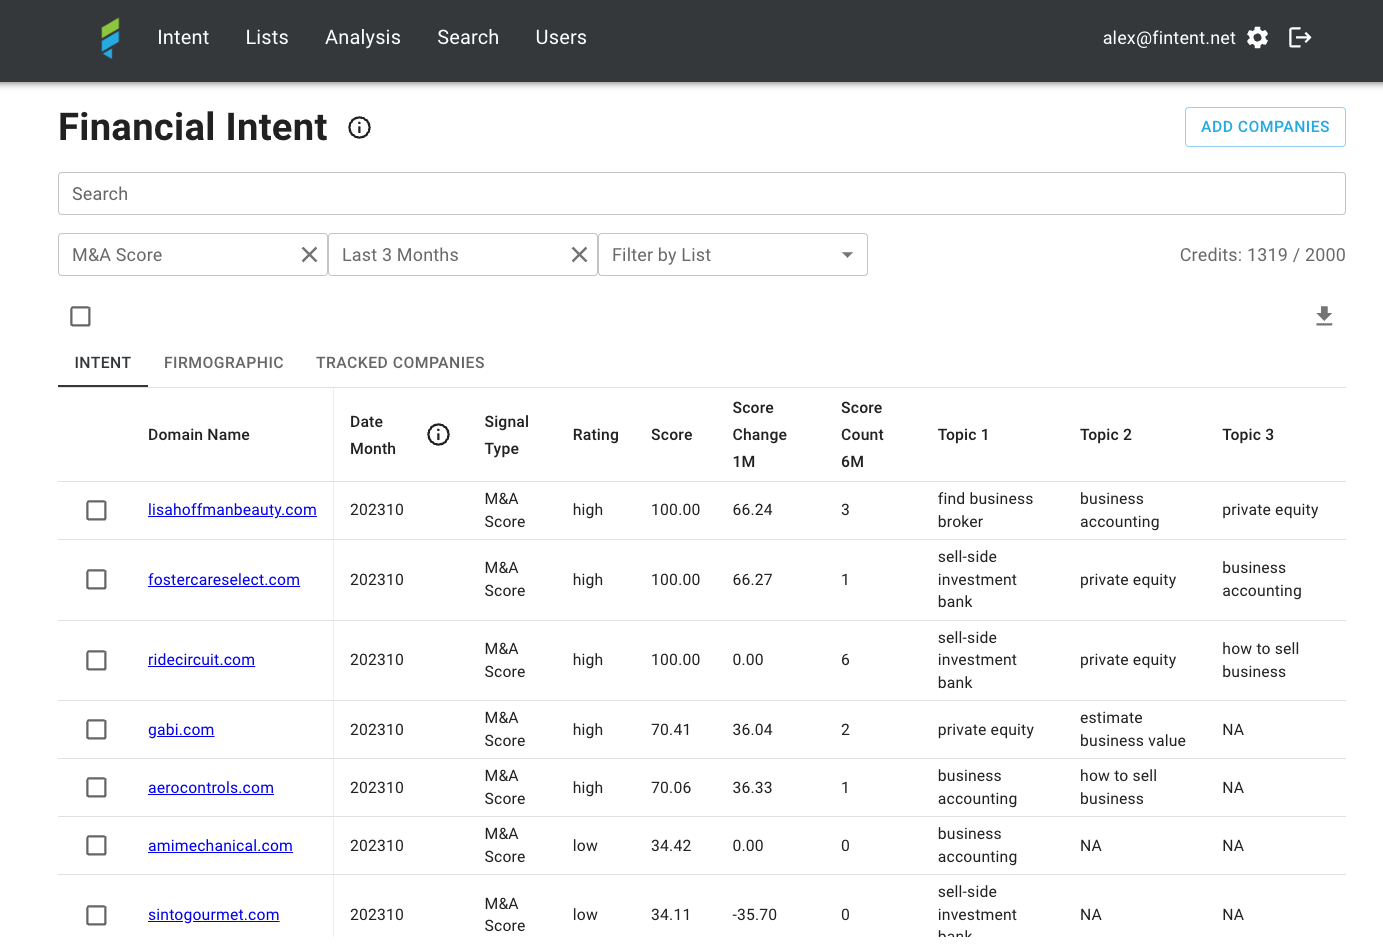Click info icon beside Financial Intent title
The image size is (1383, 945).
click(x=359, y=128)
